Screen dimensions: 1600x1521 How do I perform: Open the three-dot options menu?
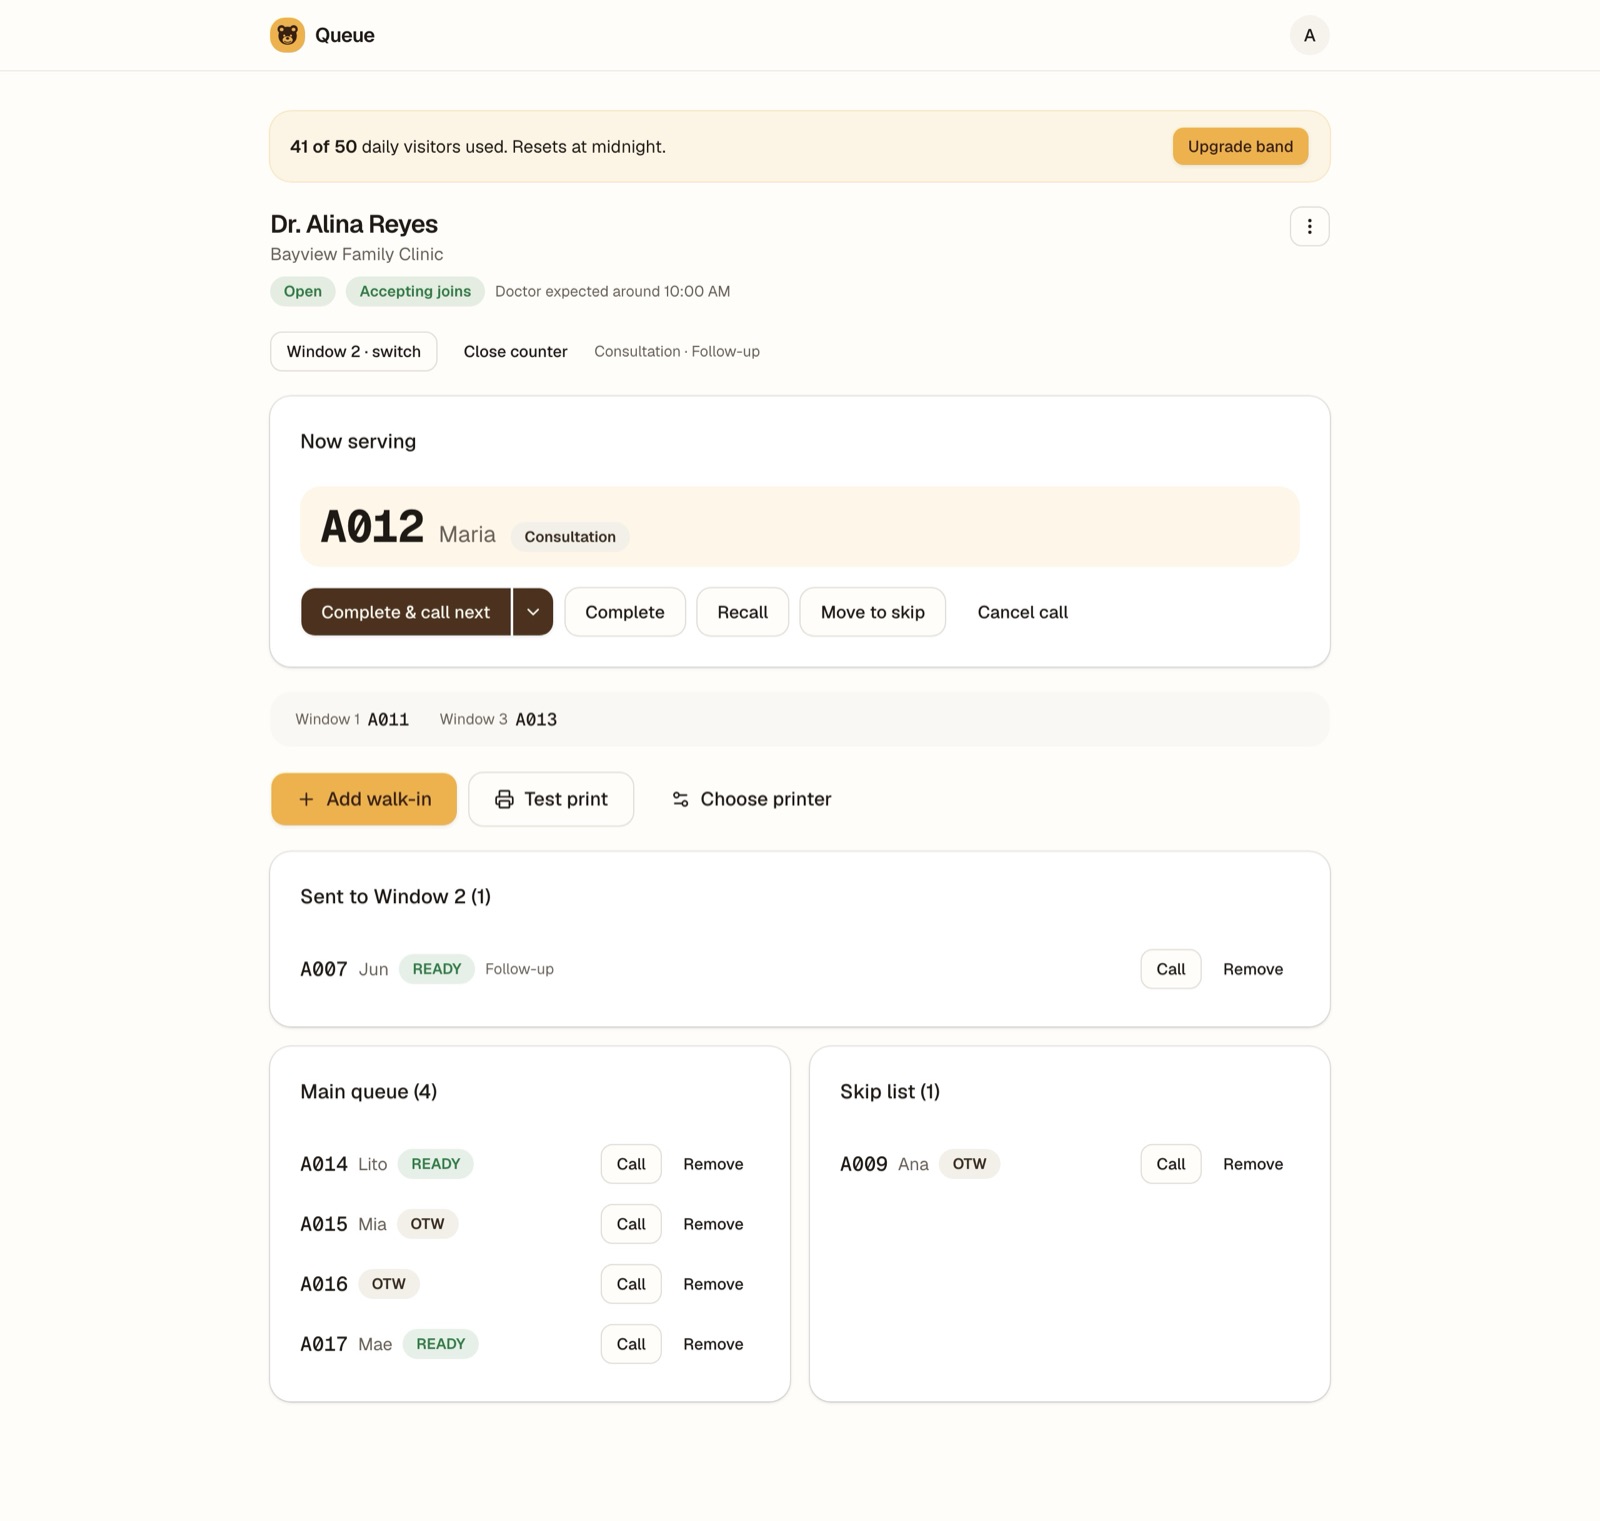point(1309,226)
